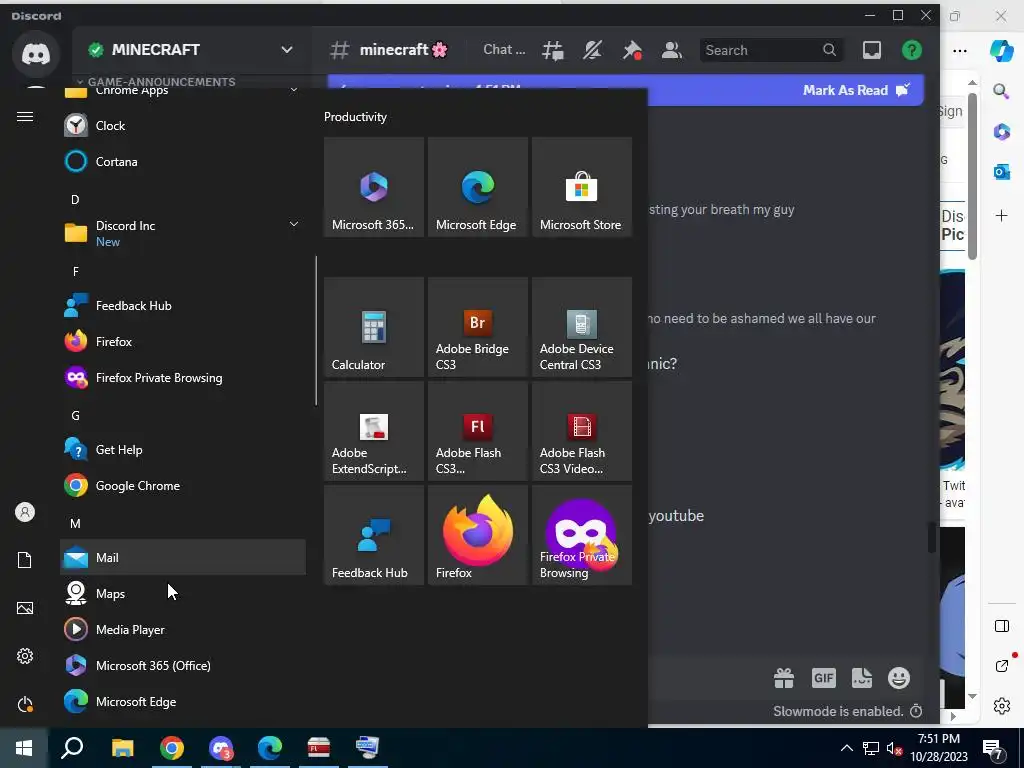The width and height of the screenshot is (1024, 768).
Task: Click the Productivity group heading
Action: pos(355,117)
